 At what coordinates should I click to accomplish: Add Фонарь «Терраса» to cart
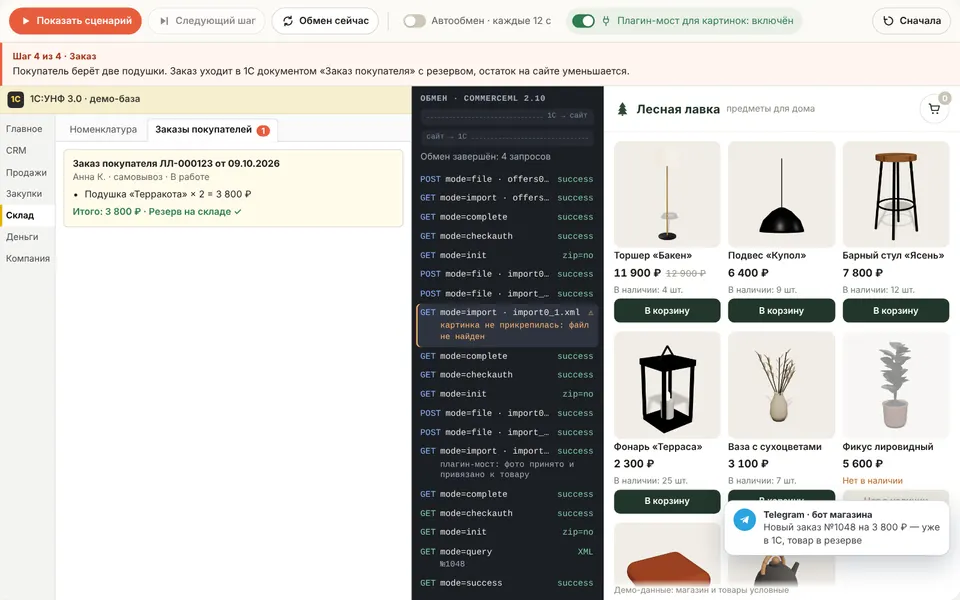coord(667,501)
